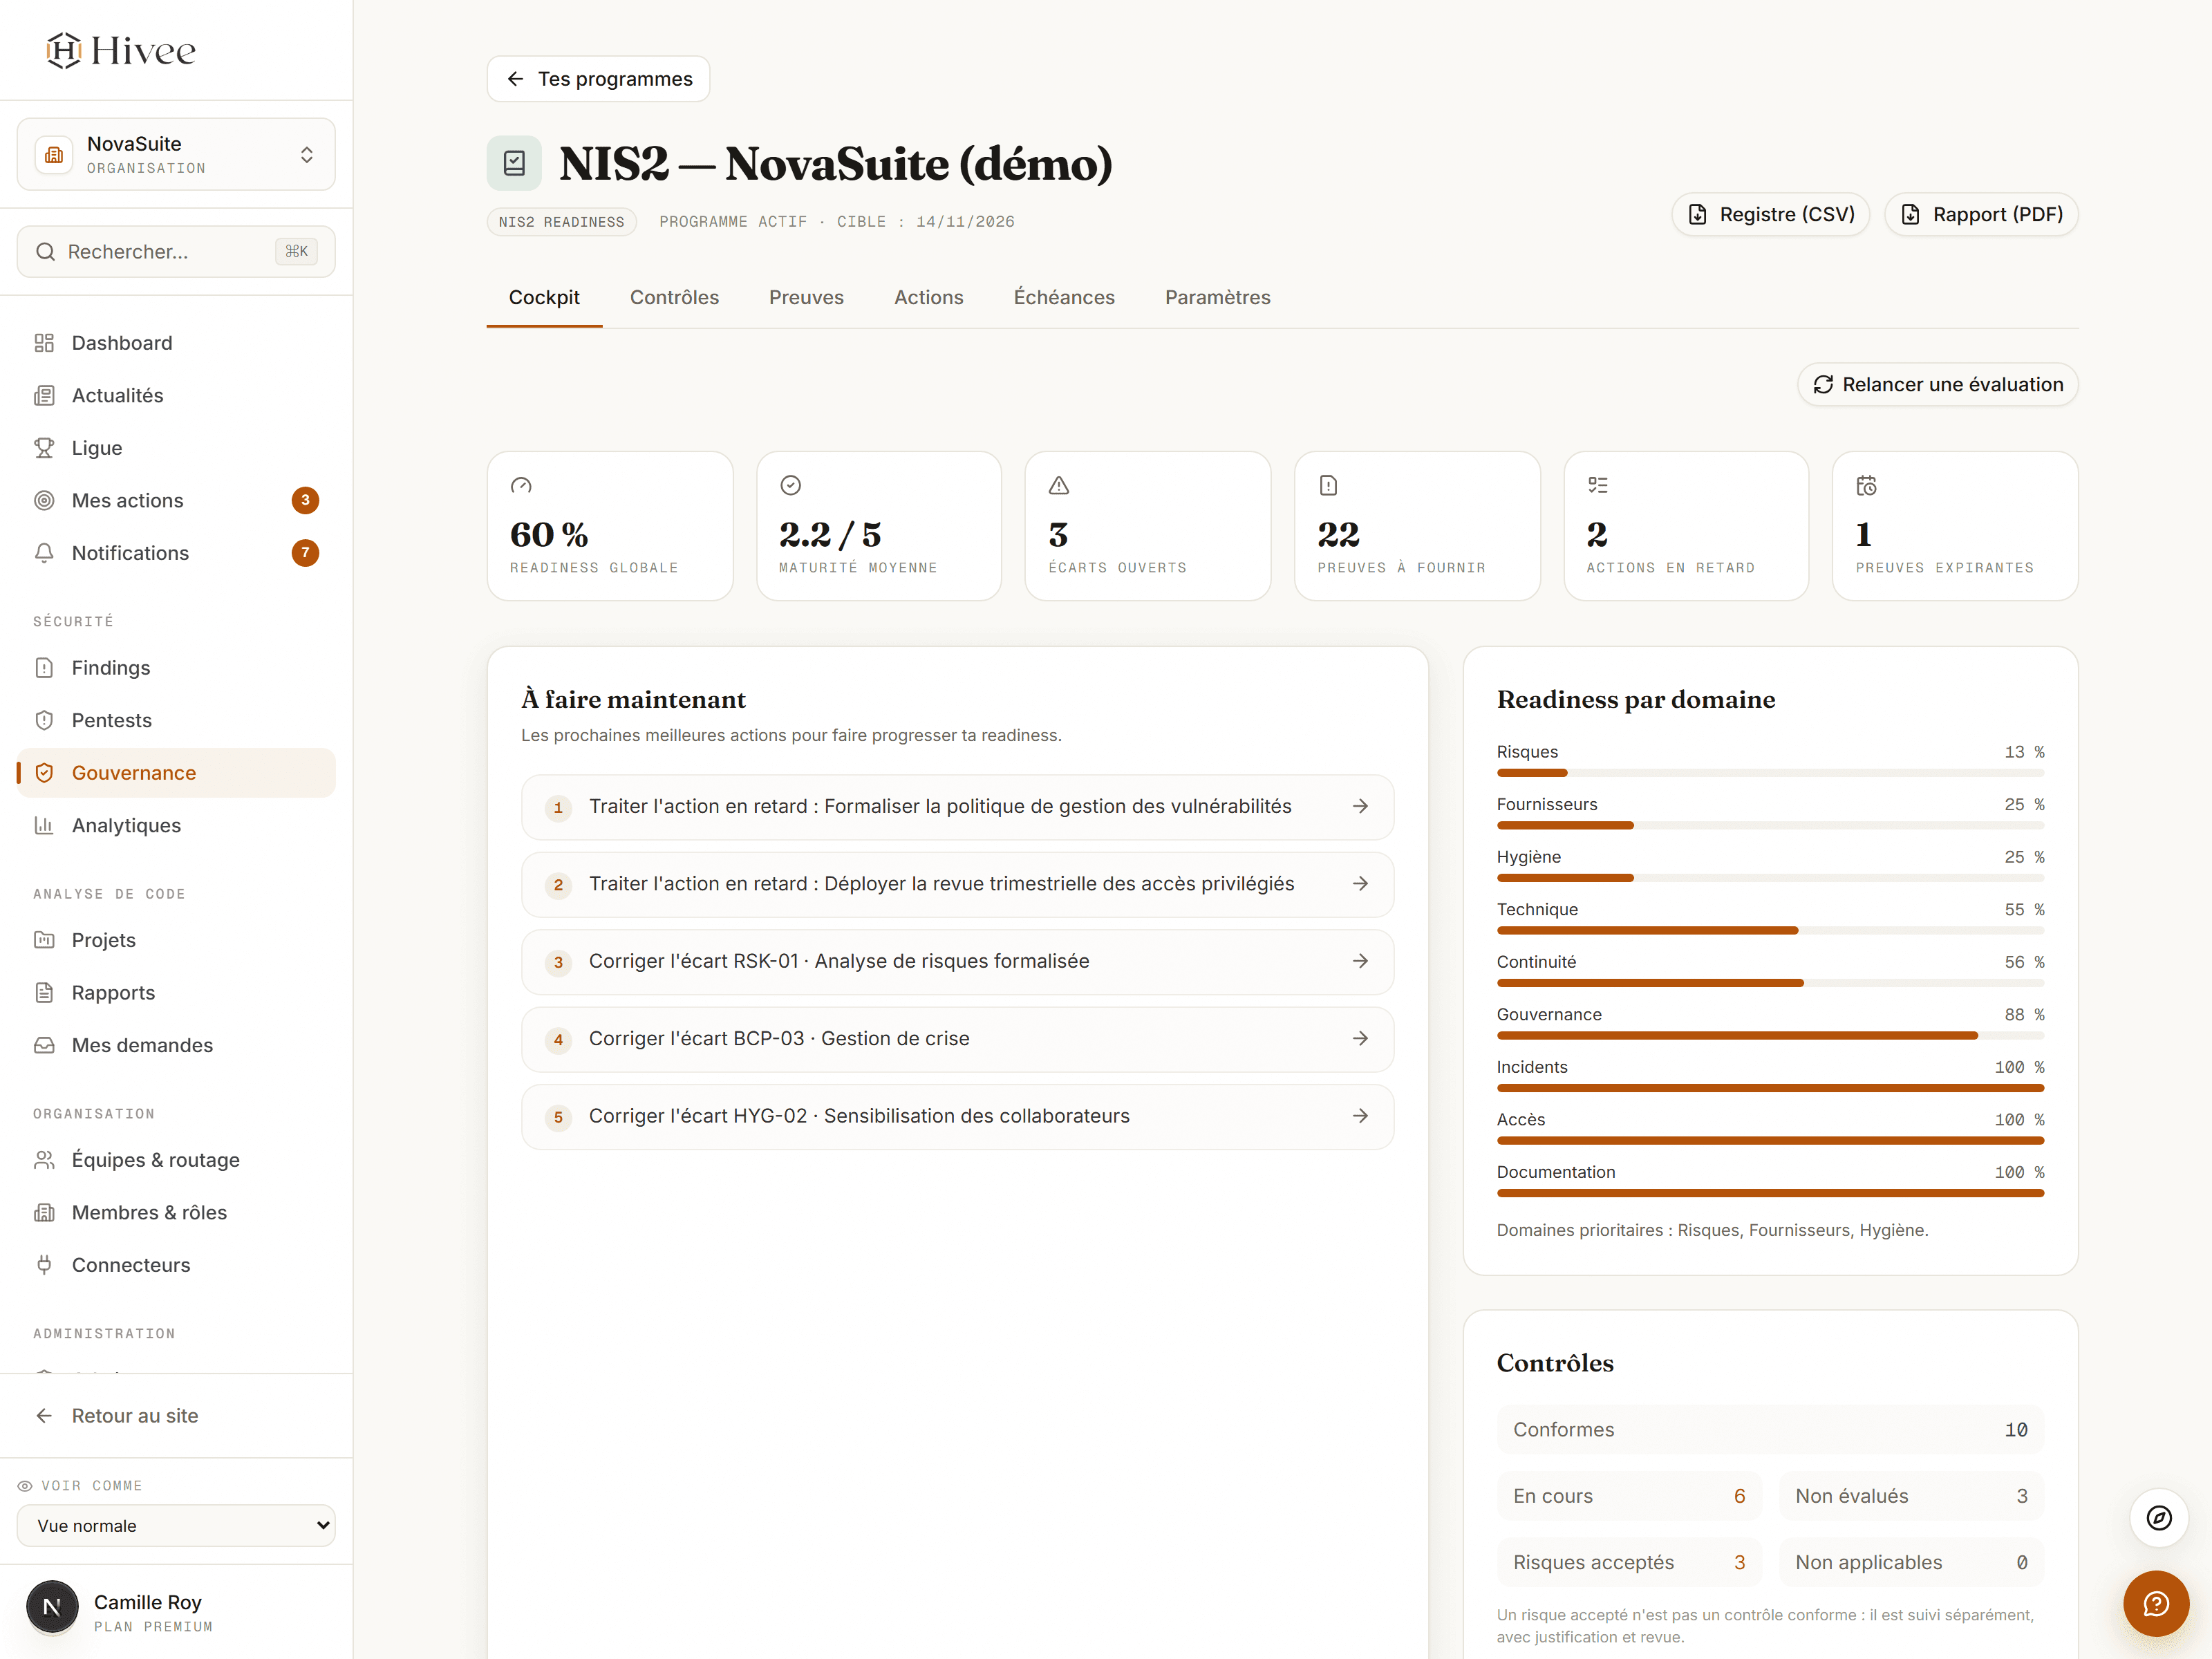
Task: Download the Rapport (PDF)
Action: pos(1981,215)
